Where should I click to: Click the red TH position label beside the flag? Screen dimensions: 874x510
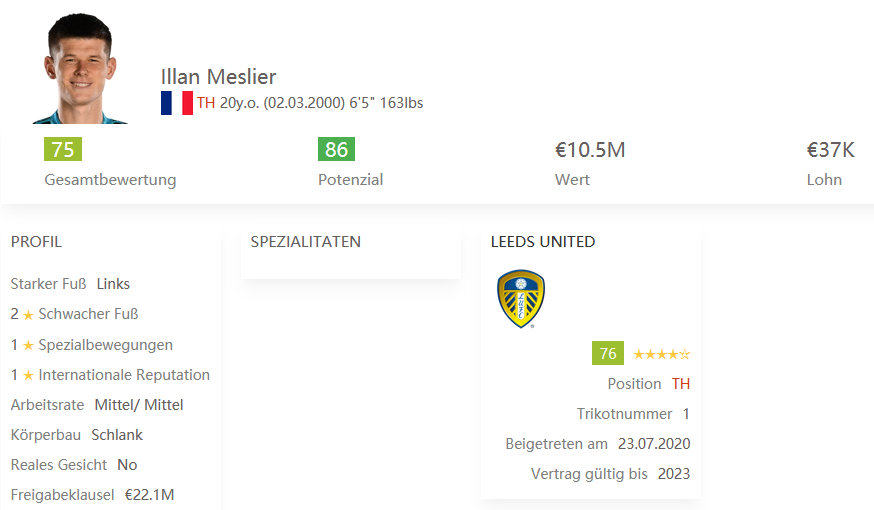click(x=206, y=103)
